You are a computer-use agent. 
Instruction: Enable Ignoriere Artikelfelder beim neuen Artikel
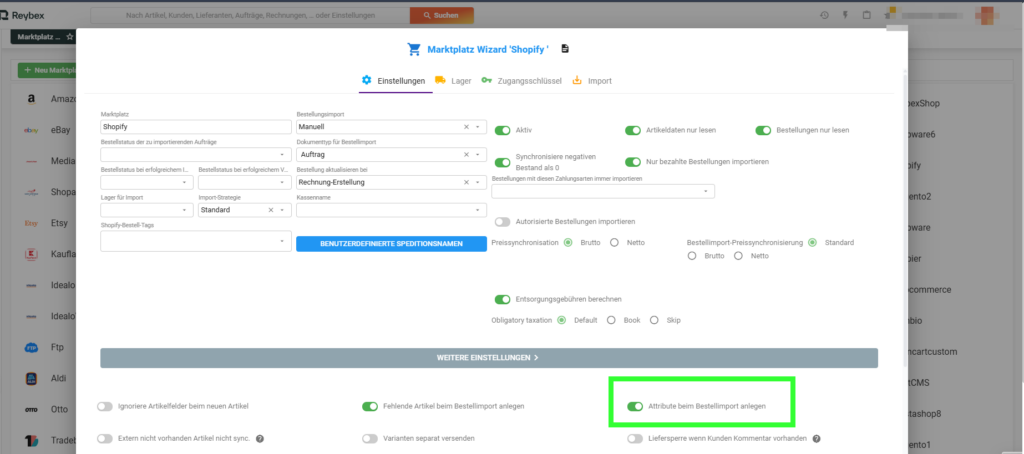point(104,406)
